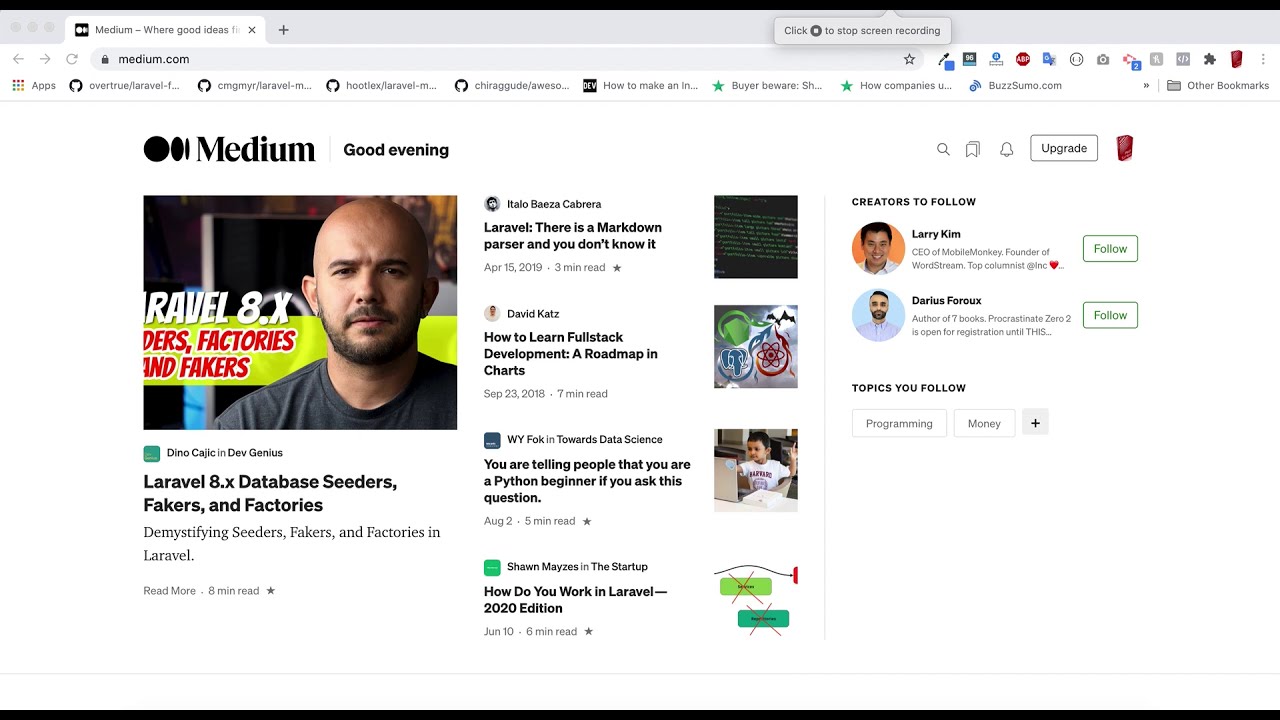The image size is (1280, 720).
Task: Add a topic with the plus button
Action: 1035,423
